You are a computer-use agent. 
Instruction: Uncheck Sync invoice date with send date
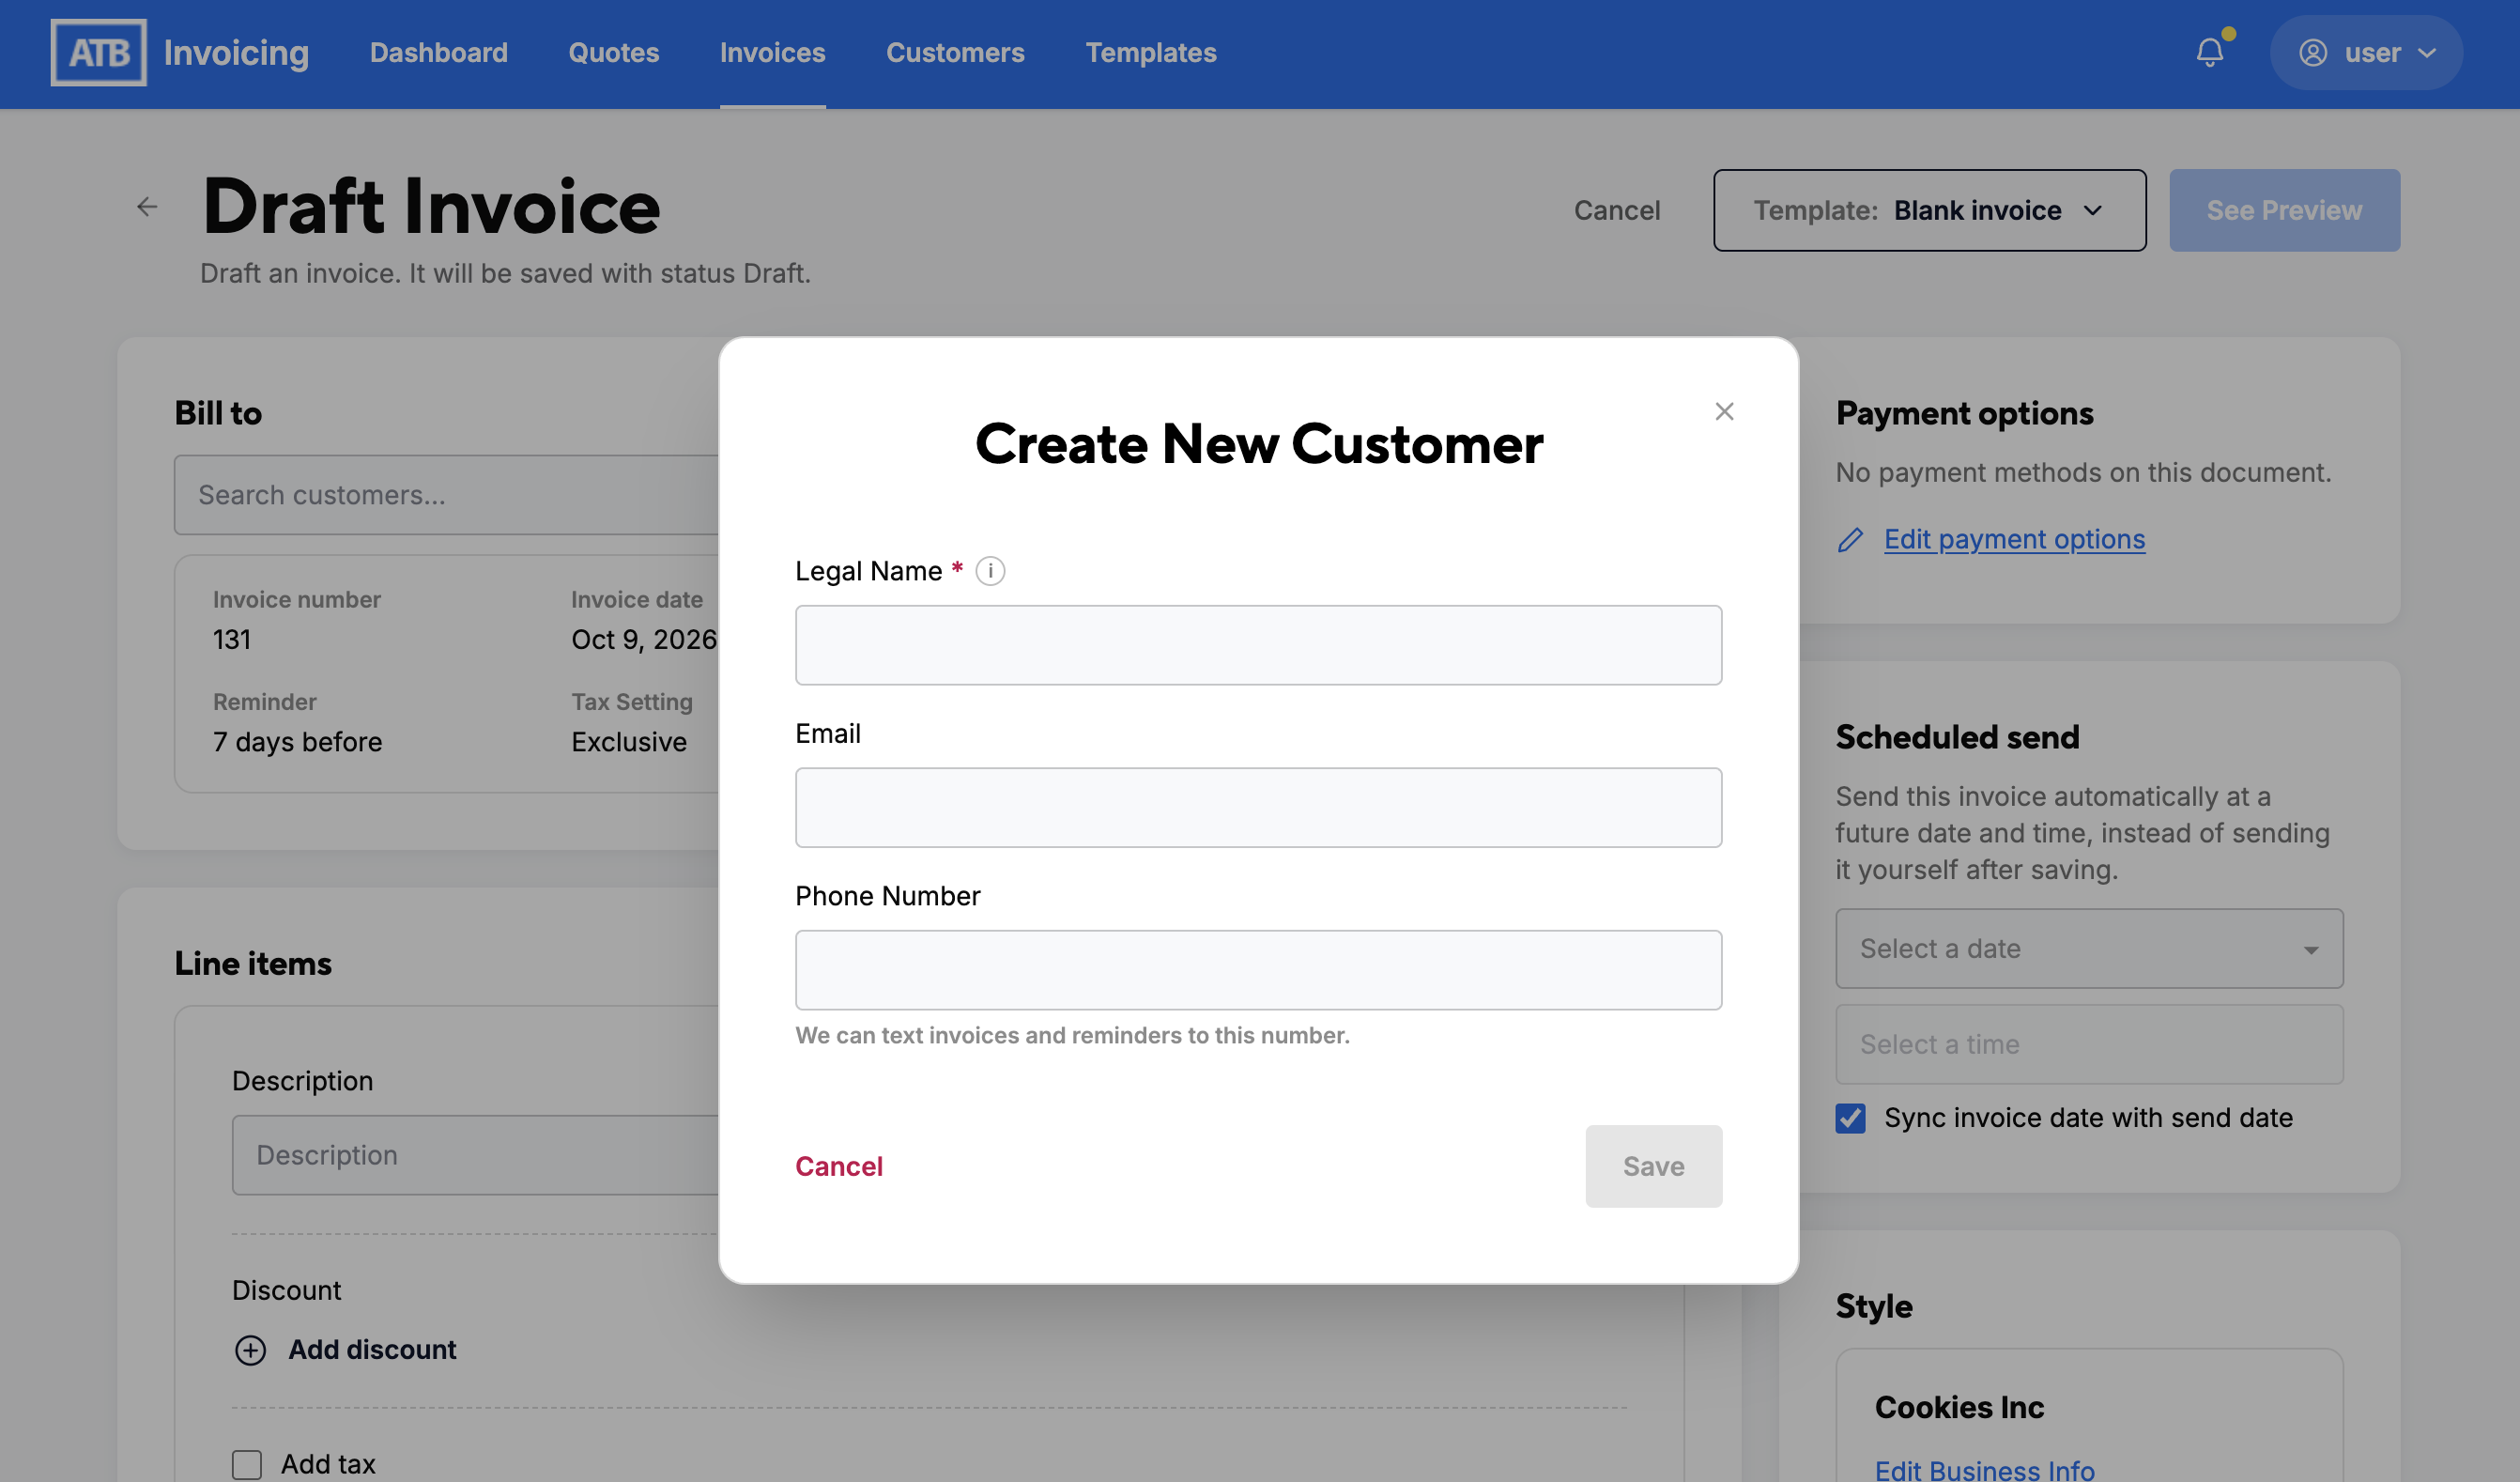point(1850,1118)
